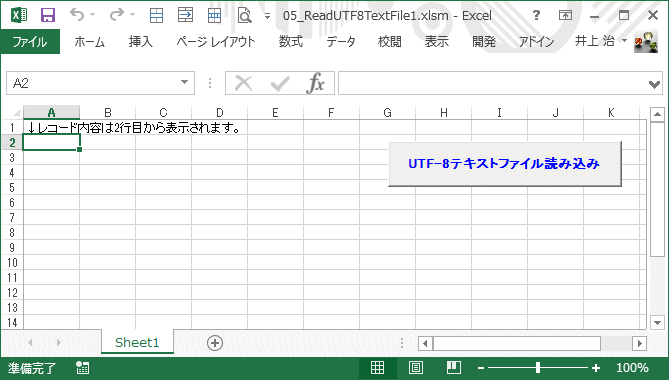Viewport: 669px width, 380px height.
Task: Open print preview in the quick access toolbar
Action: [244, 15]
